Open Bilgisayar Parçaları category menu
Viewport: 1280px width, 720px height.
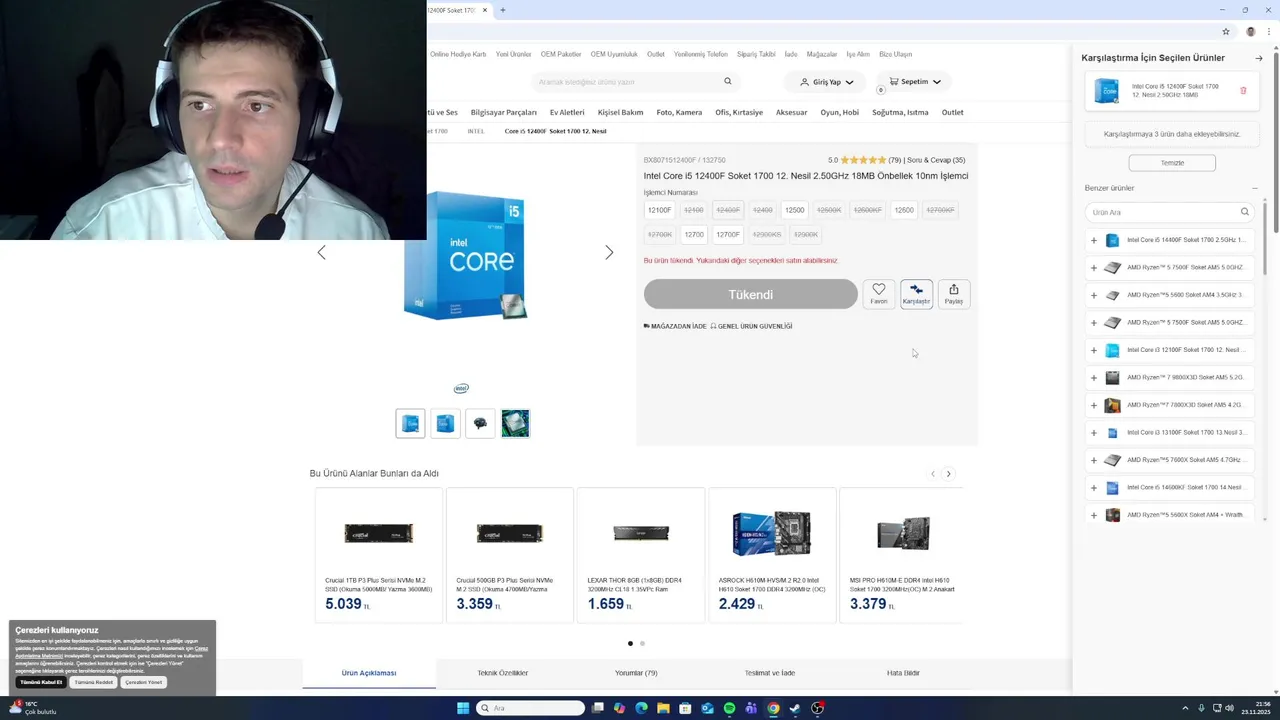[x=503, y=112]
